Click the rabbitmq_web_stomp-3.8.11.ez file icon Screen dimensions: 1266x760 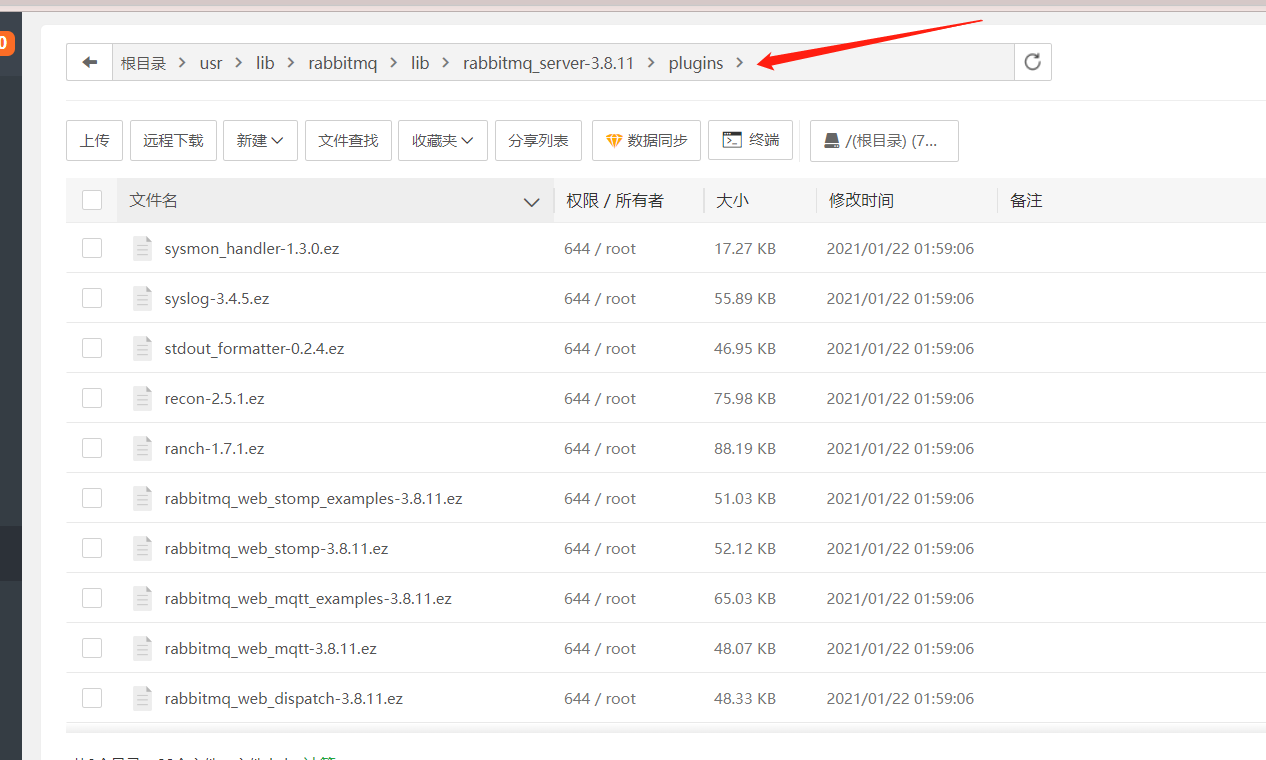[x=143, y=548]
